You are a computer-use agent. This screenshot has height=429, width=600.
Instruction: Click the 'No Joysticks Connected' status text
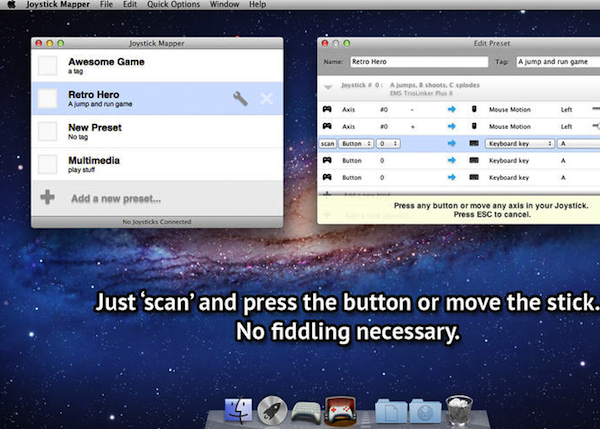157,222
